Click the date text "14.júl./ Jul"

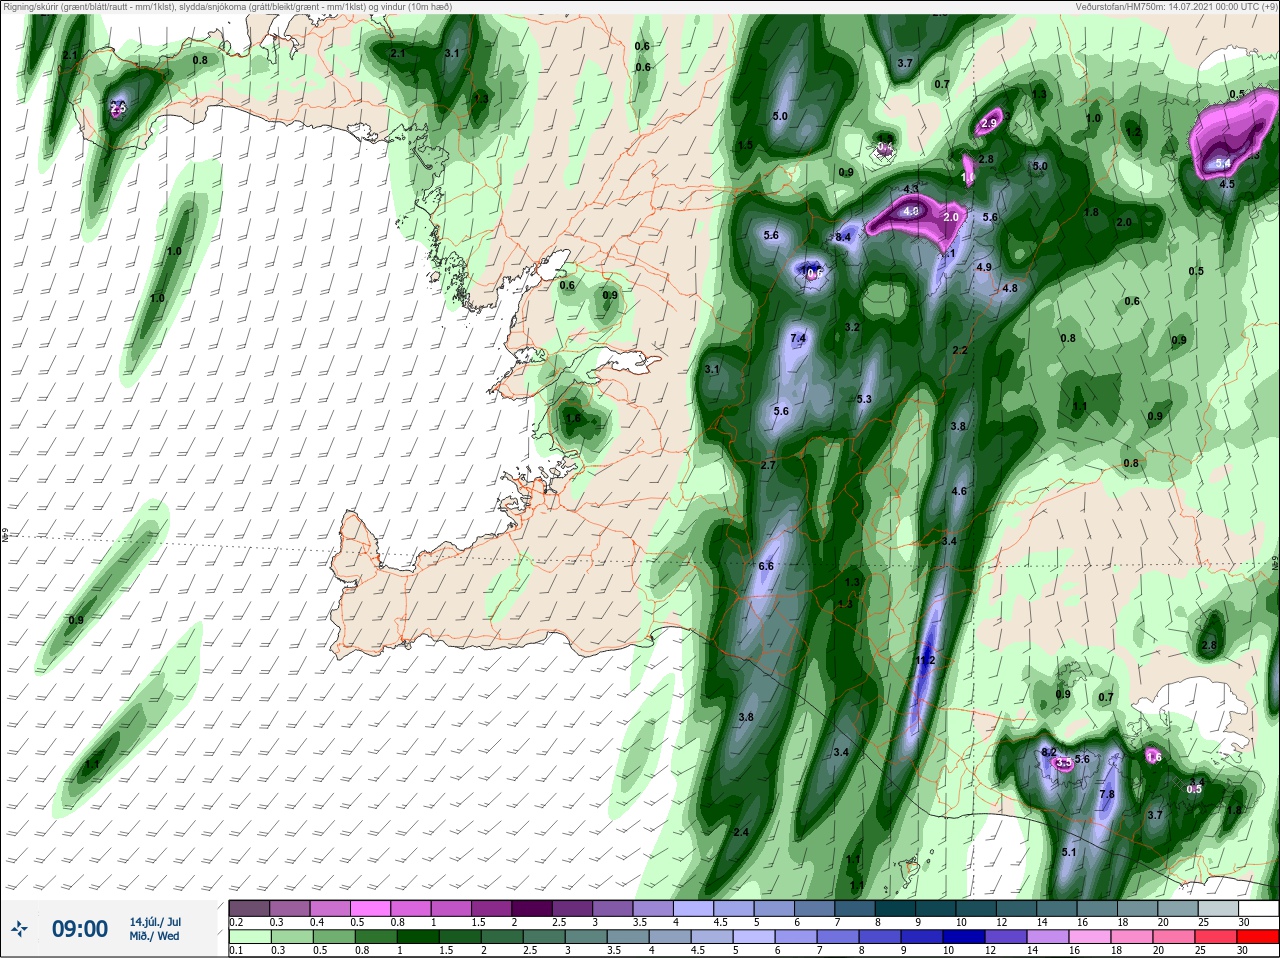[x=155, y=922]
